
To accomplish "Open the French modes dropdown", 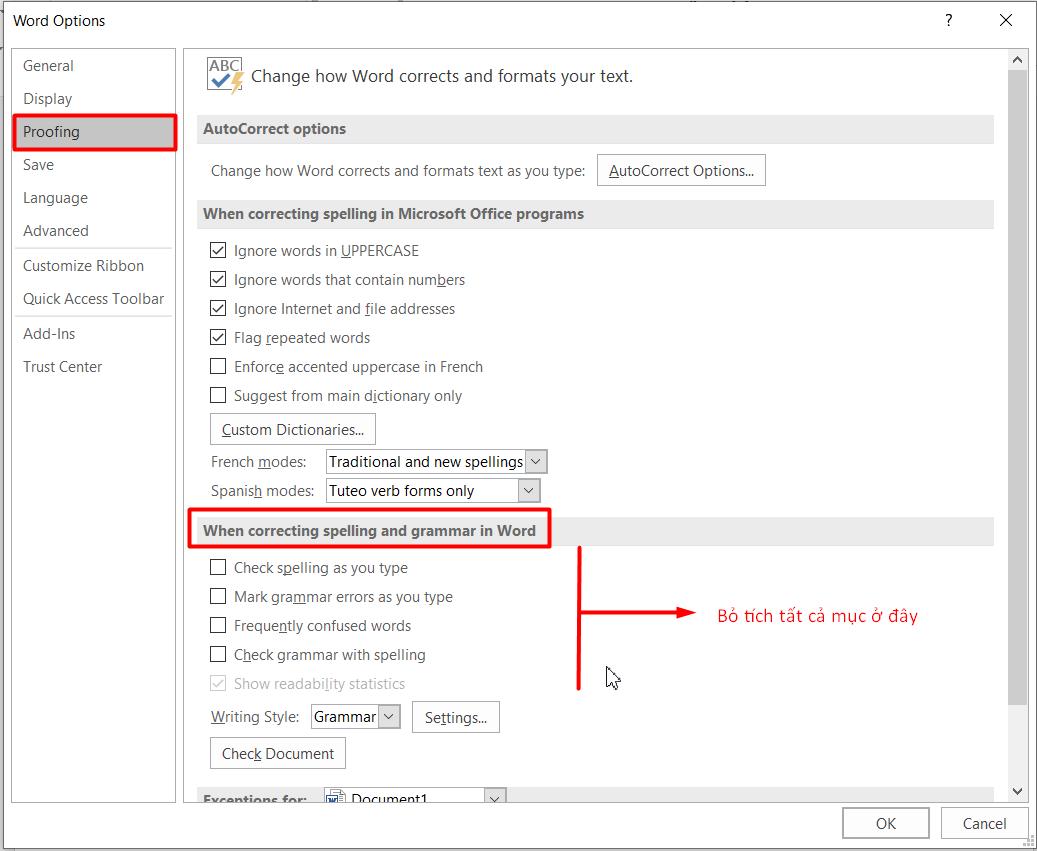I will click(x=536, y=462).
